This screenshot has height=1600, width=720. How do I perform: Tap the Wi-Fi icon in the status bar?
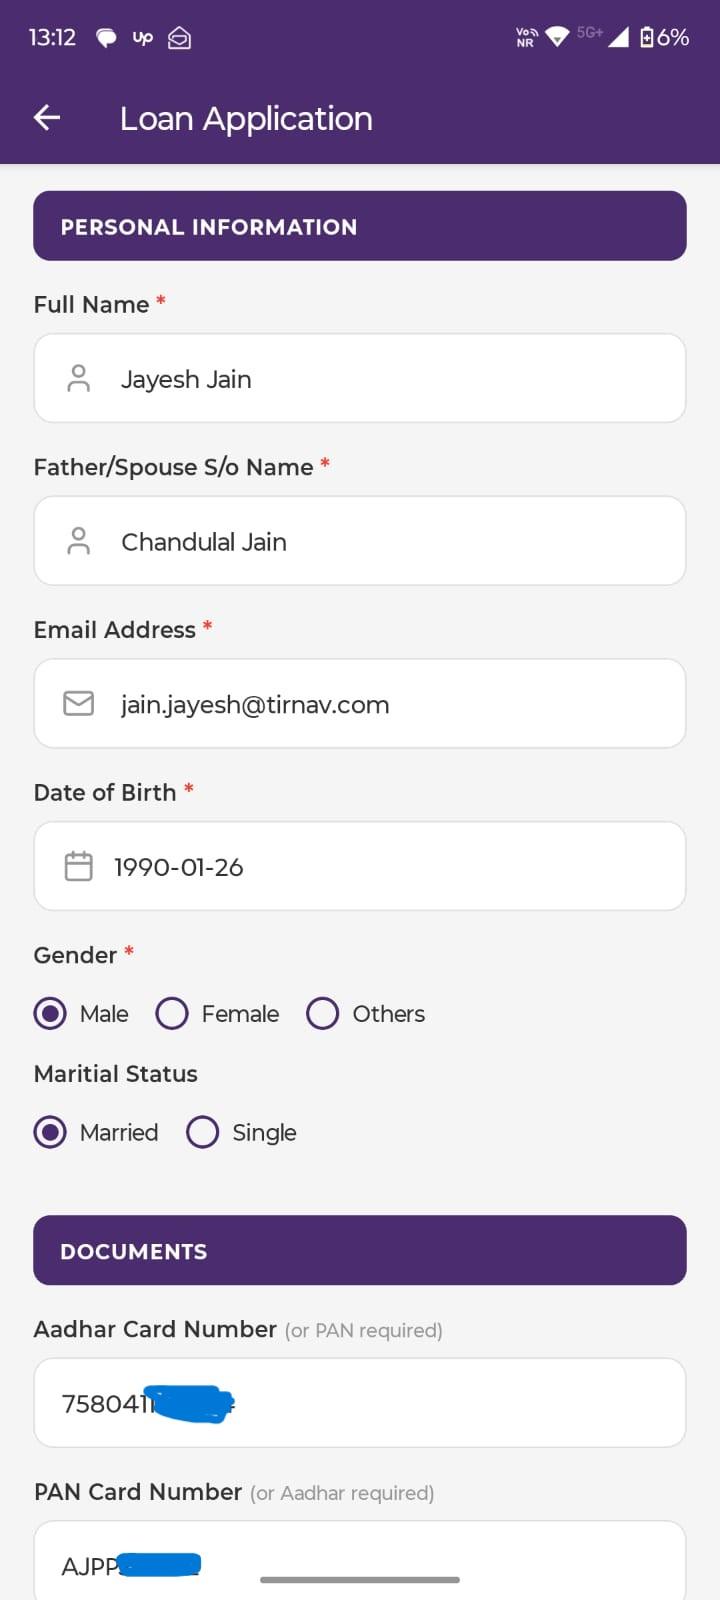click(556, 37)
